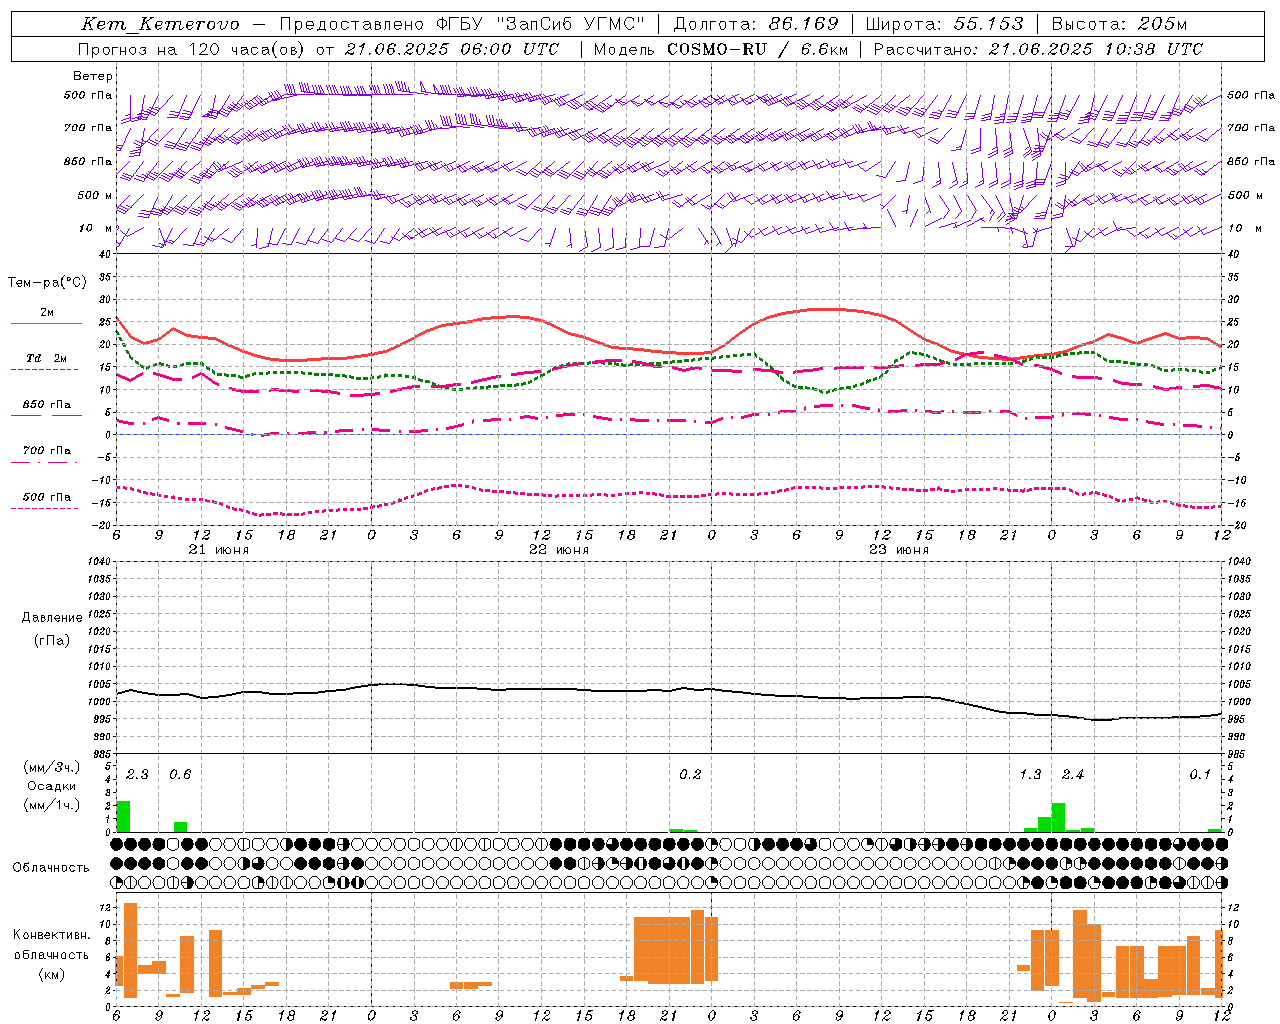Click the Тем-ра(°C) axis label
Screen dimensions: 1280x1024
[47, 283]
